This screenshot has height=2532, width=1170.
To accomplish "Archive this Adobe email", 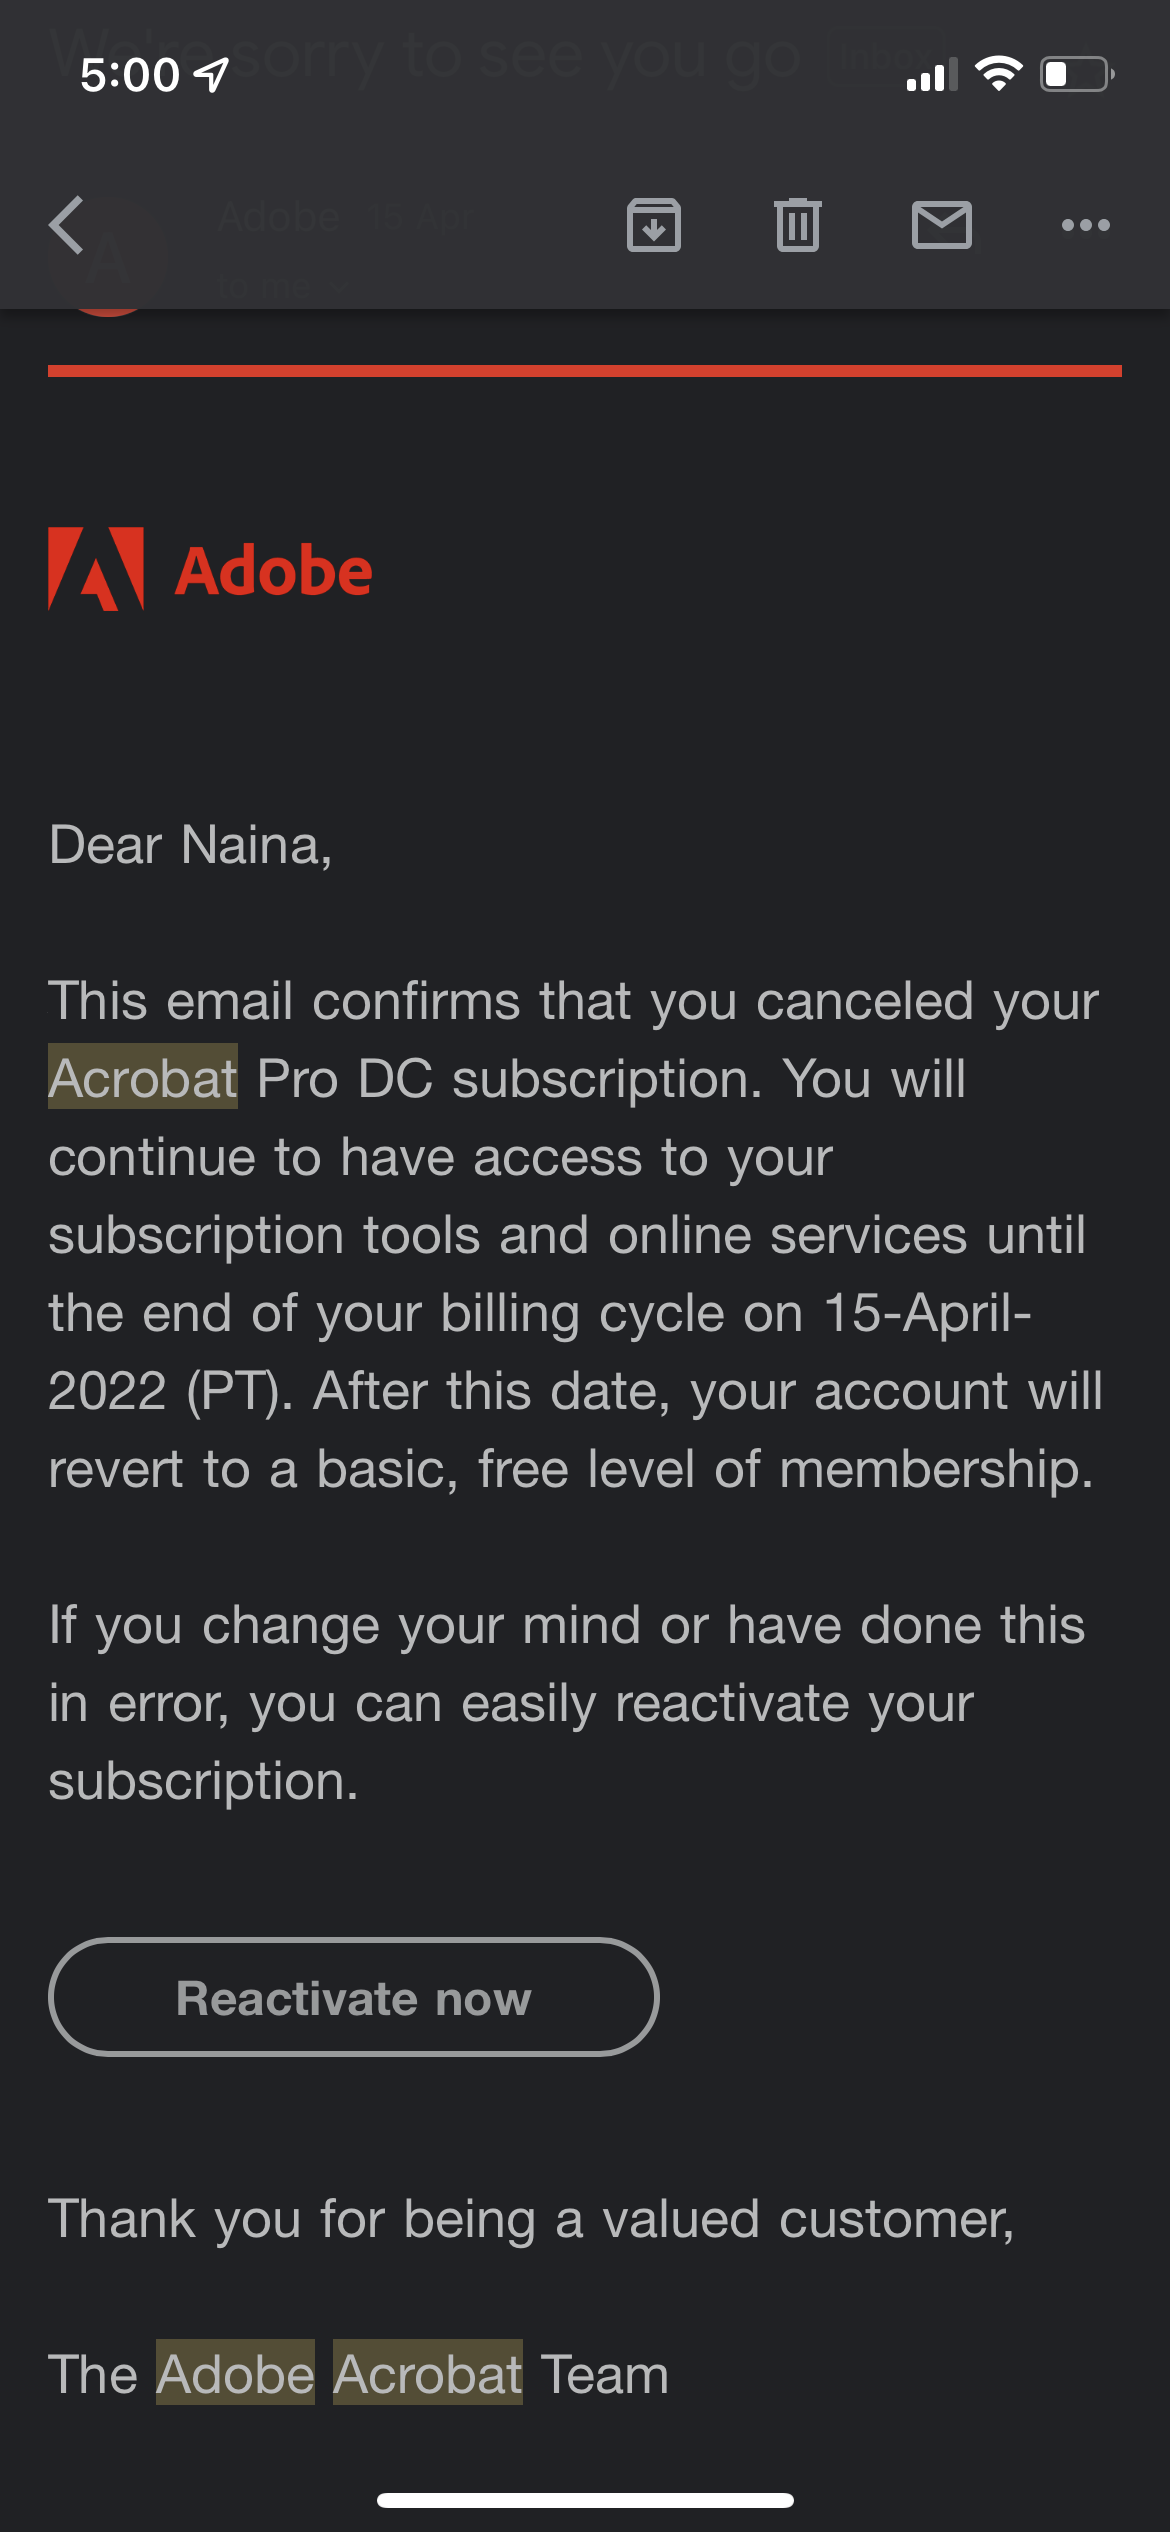I will tap(654, 225).
